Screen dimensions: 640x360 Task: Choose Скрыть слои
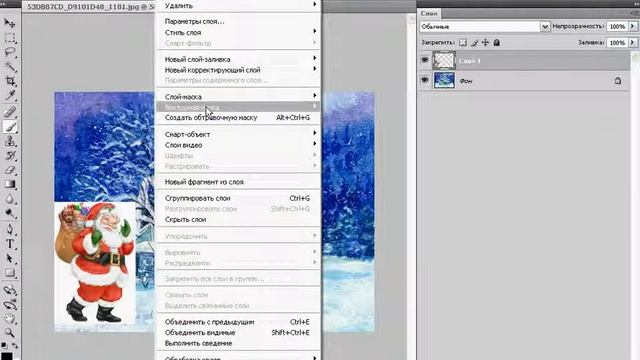pyautogui.click(x=239, y=219)
